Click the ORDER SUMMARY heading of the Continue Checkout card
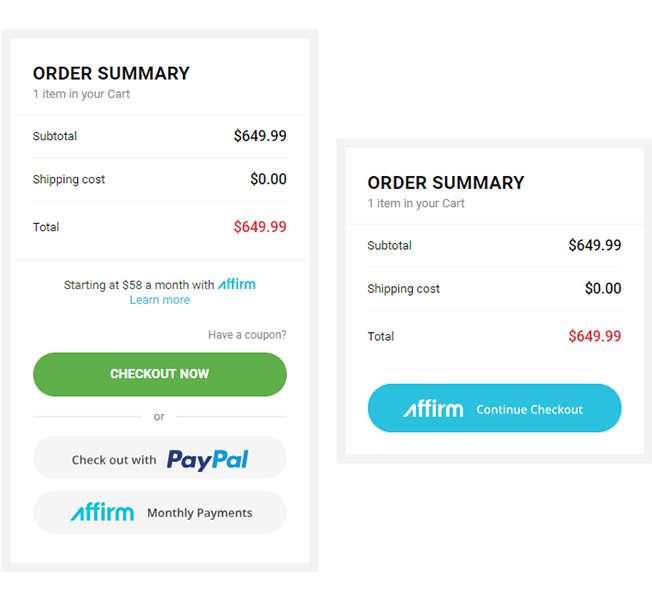The height and width of the screenshot is (602, 652). (x=446, y=183)
